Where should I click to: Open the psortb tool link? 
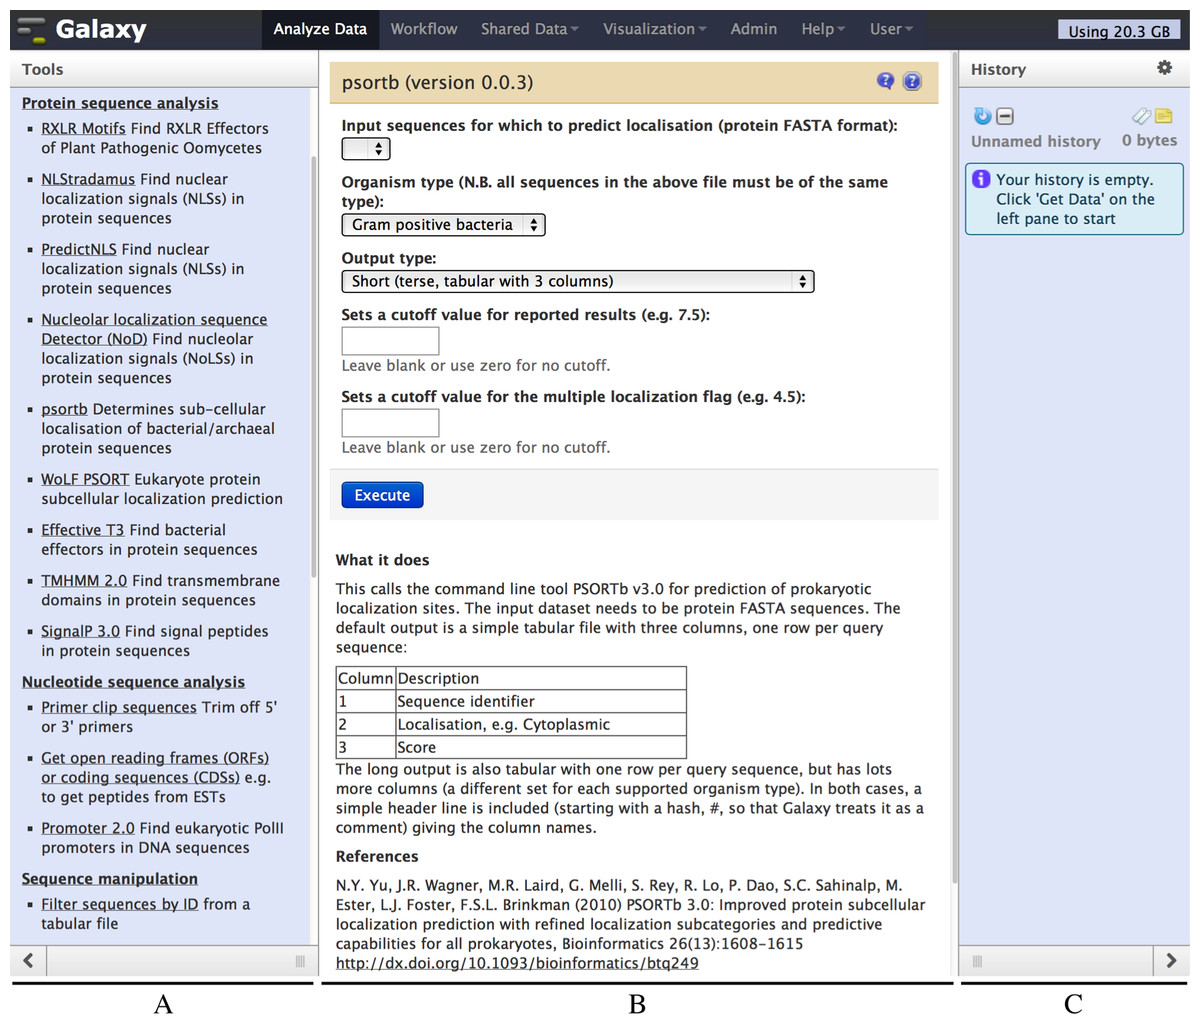(x=64, y=409)
